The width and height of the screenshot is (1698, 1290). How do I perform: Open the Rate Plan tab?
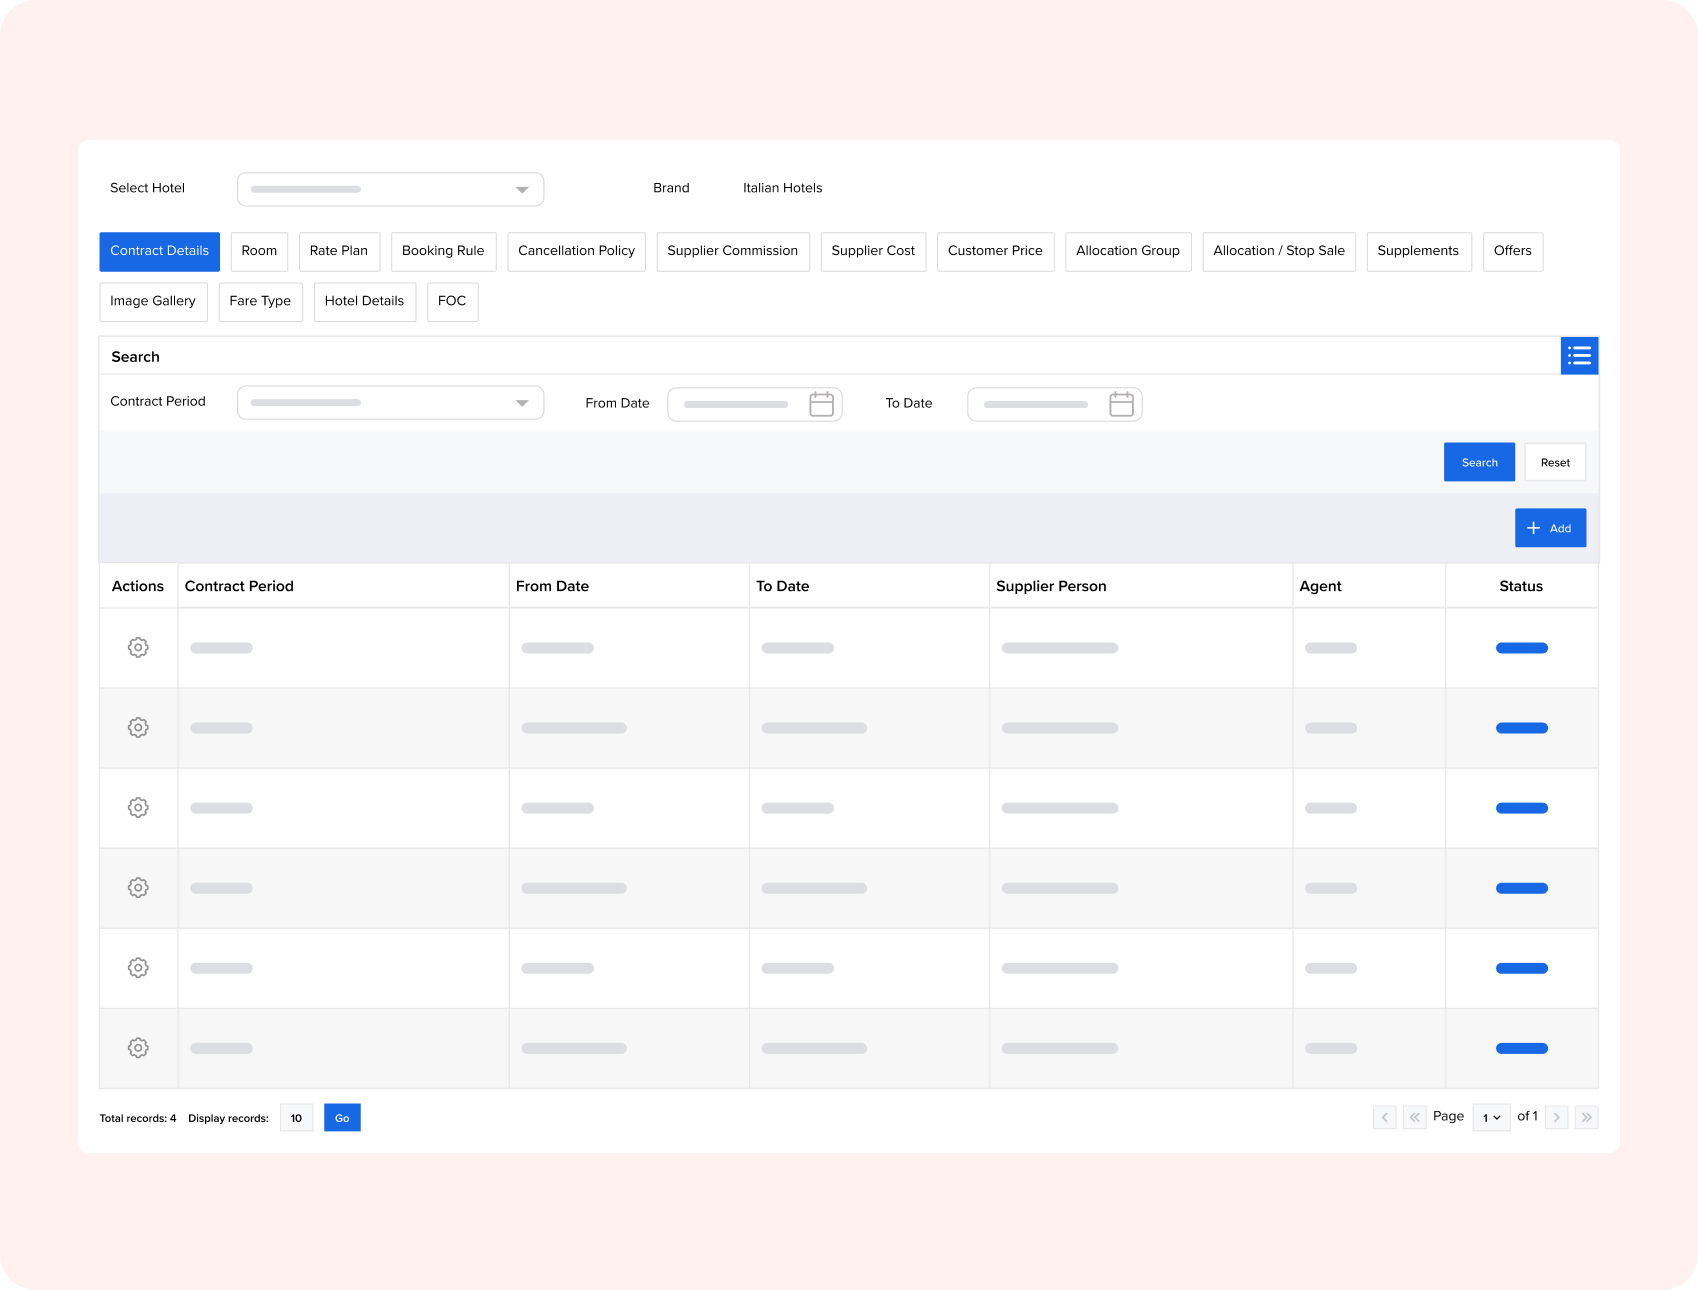339,251
